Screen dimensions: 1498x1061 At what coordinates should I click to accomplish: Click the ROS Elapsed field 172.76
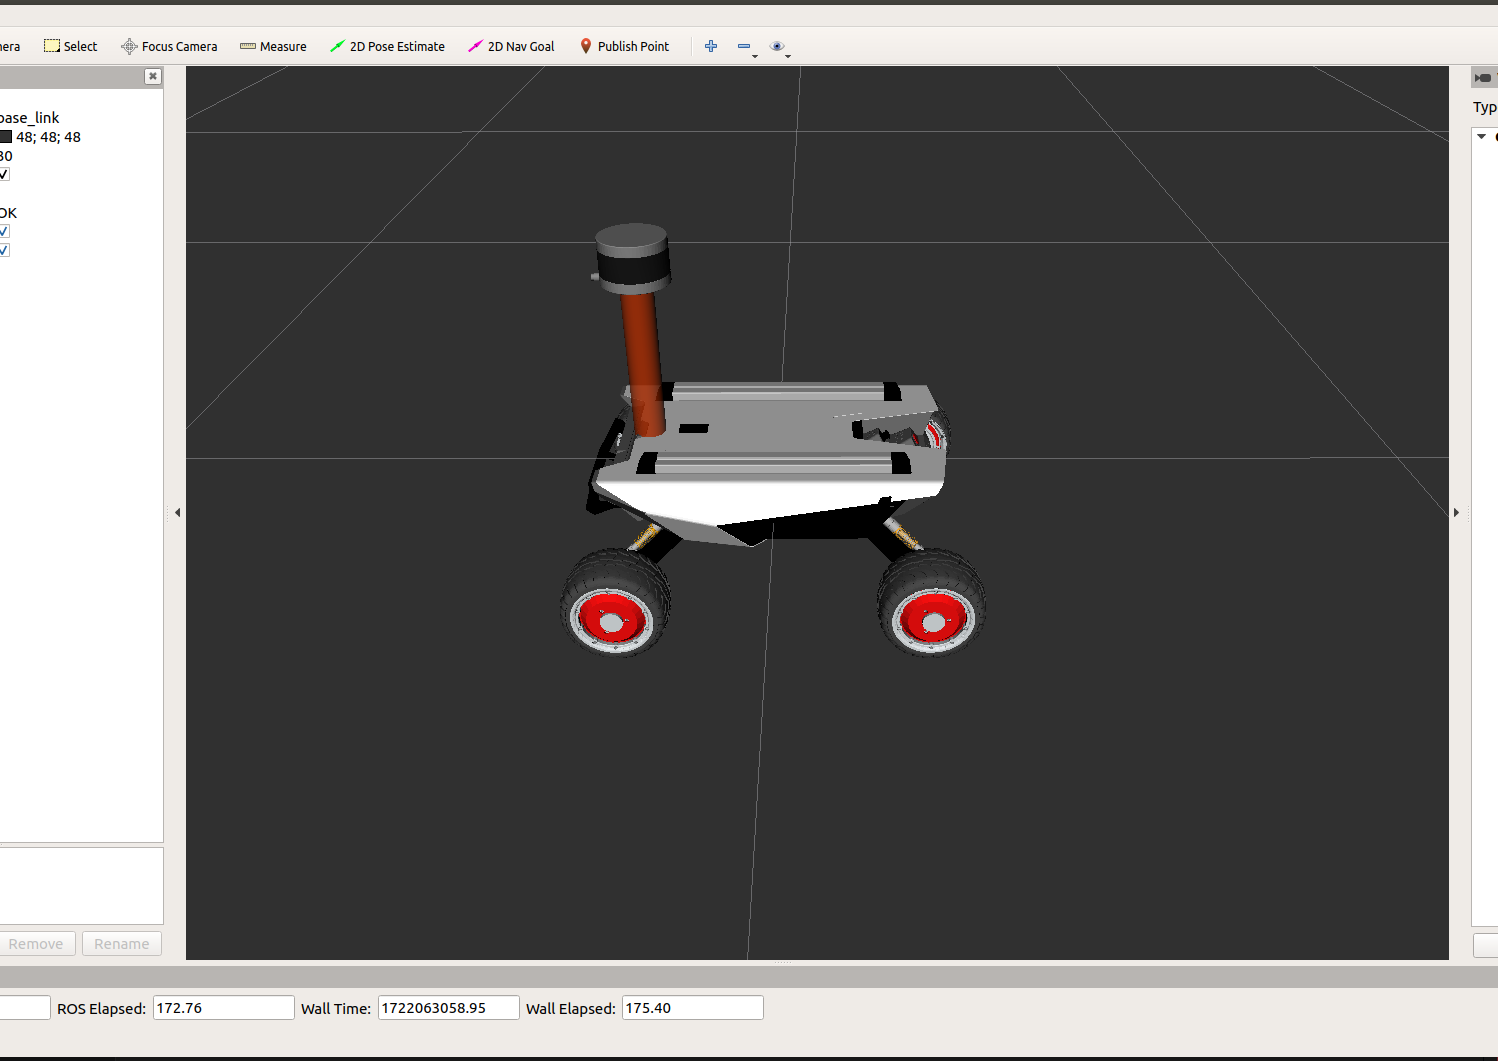(x=224, y=1008)
